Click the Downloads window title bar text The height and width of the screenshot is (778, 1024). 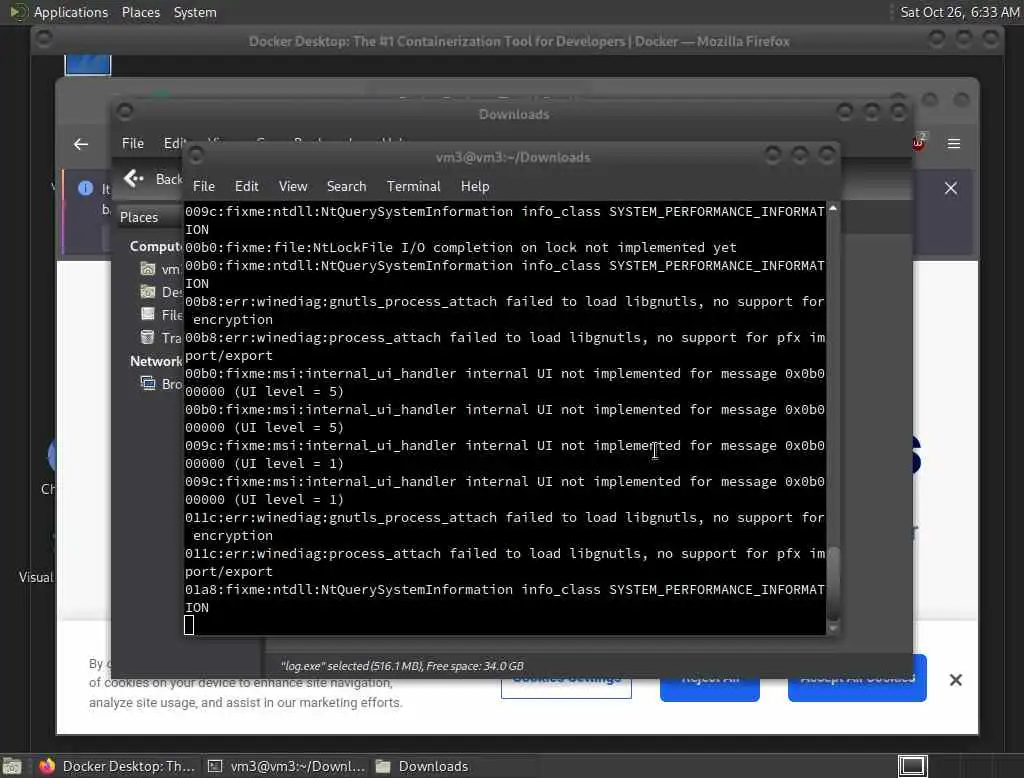[x=514, y=114]
